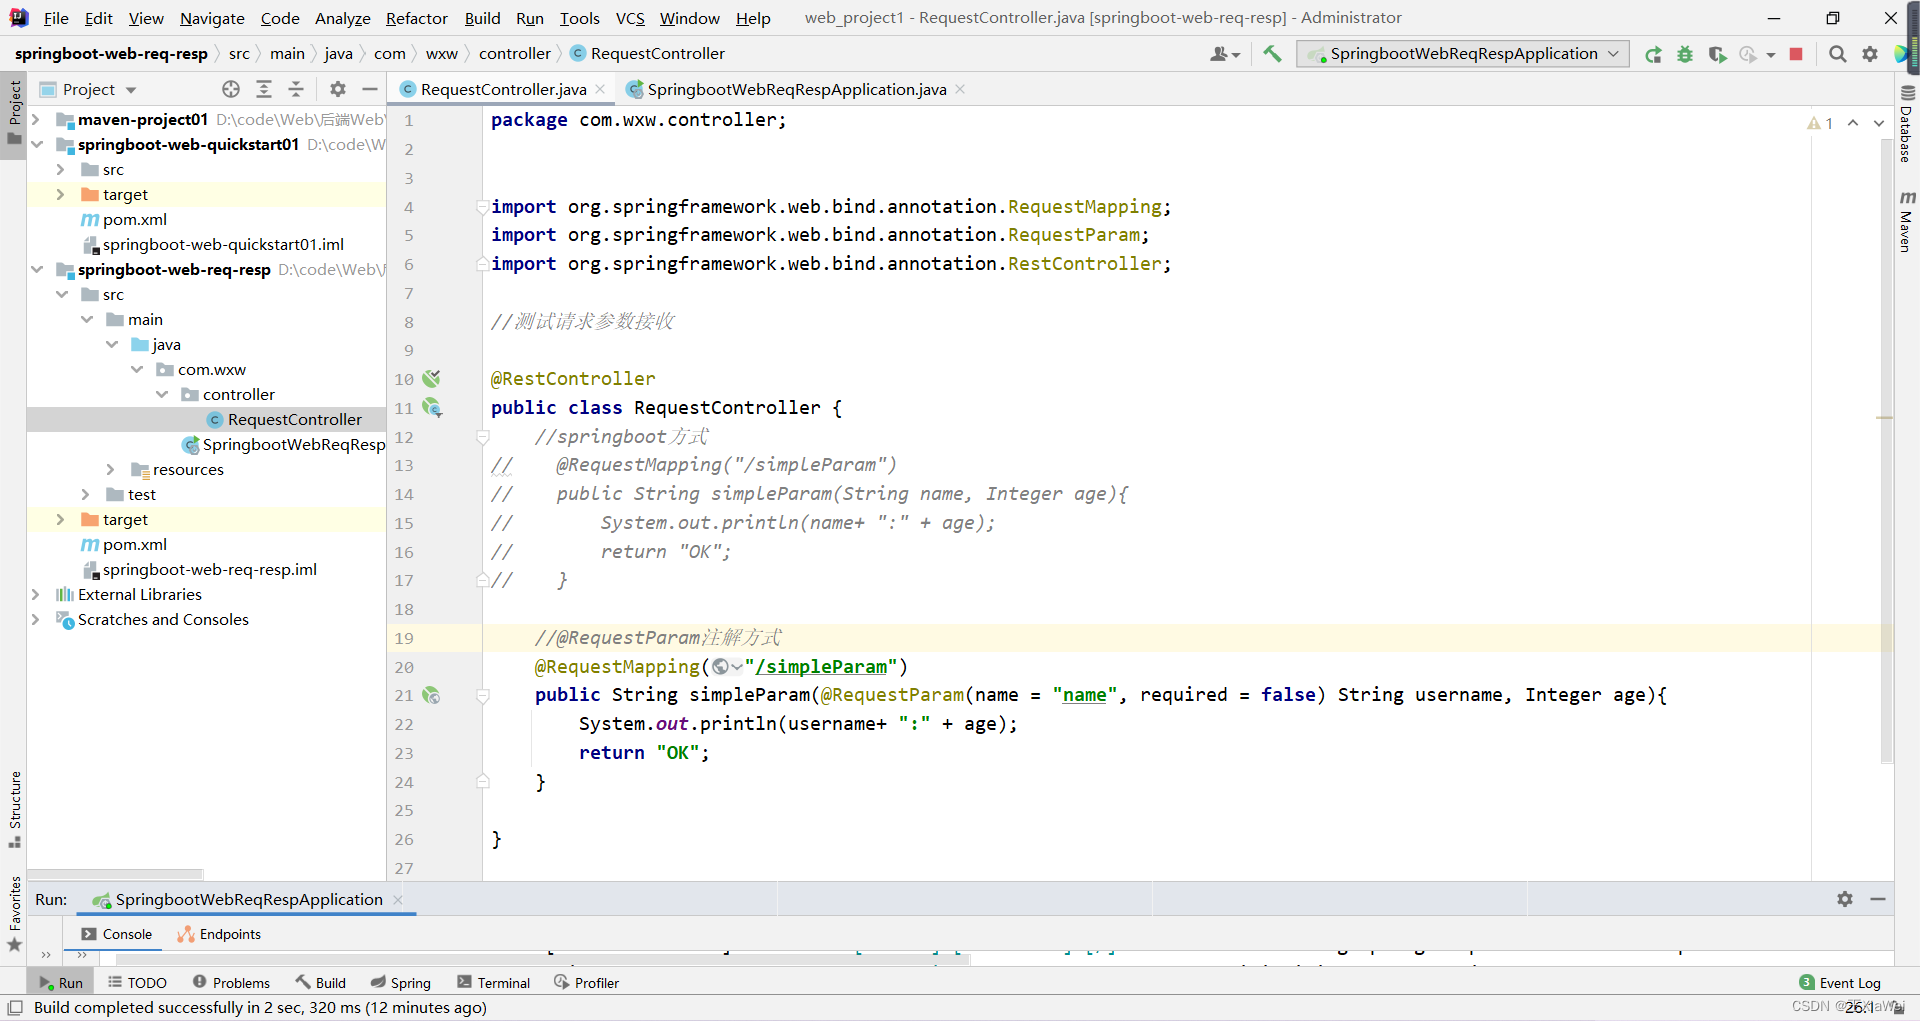Fold the commented block on line 12
Image resolution: width=1920 pixels, height=1021 pixels.
483,437
